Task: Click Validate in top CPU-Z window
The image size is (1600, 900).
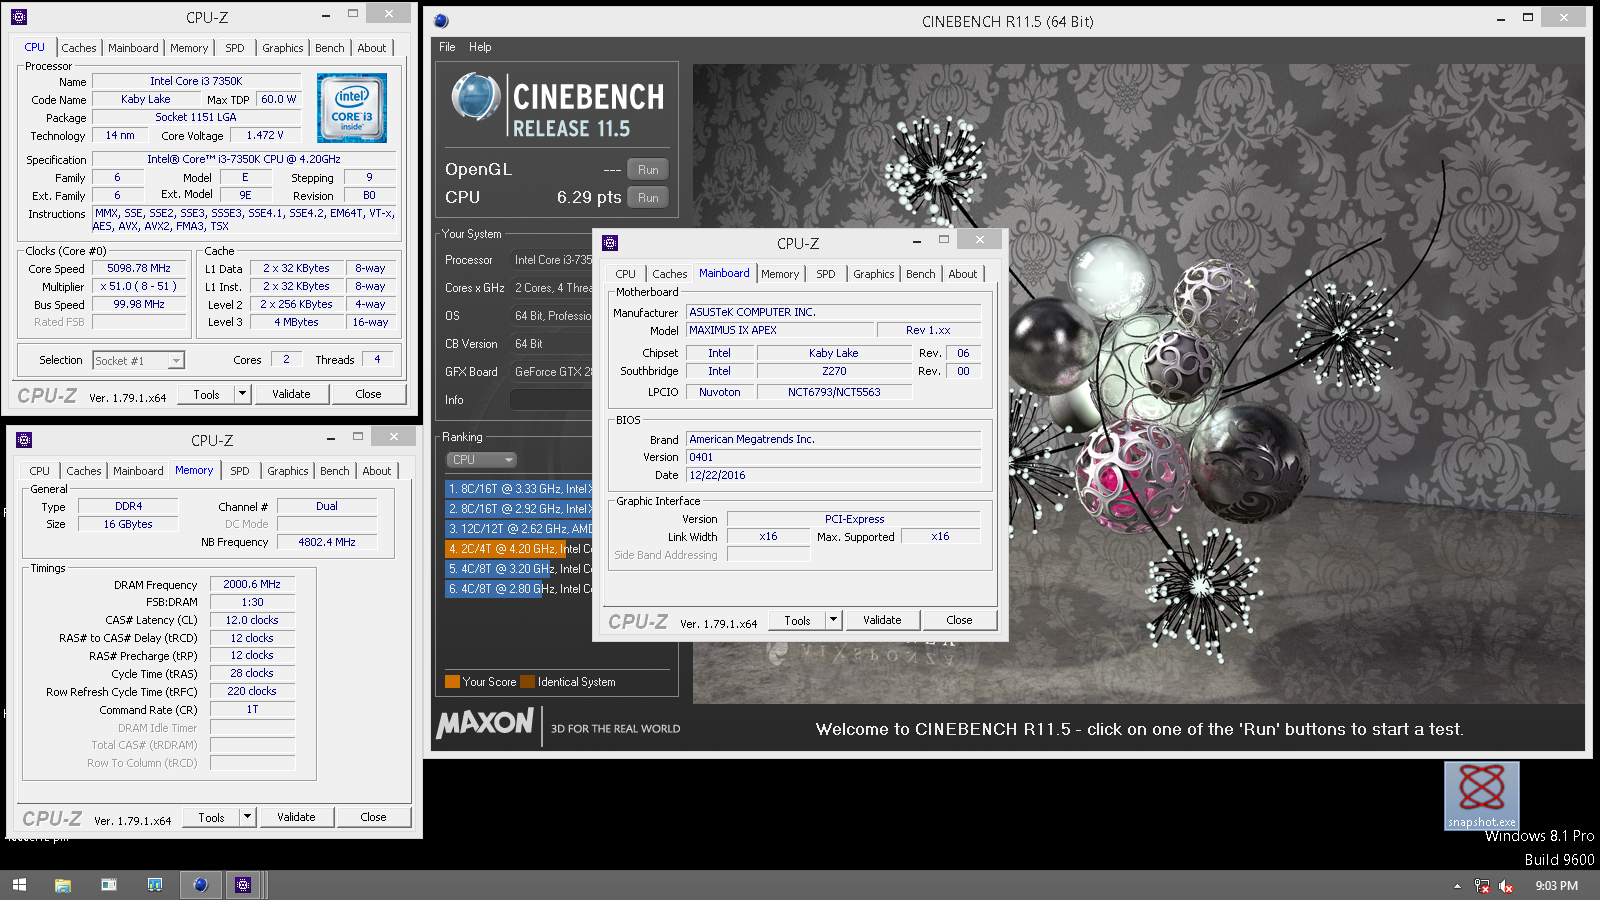Action: 291,394
